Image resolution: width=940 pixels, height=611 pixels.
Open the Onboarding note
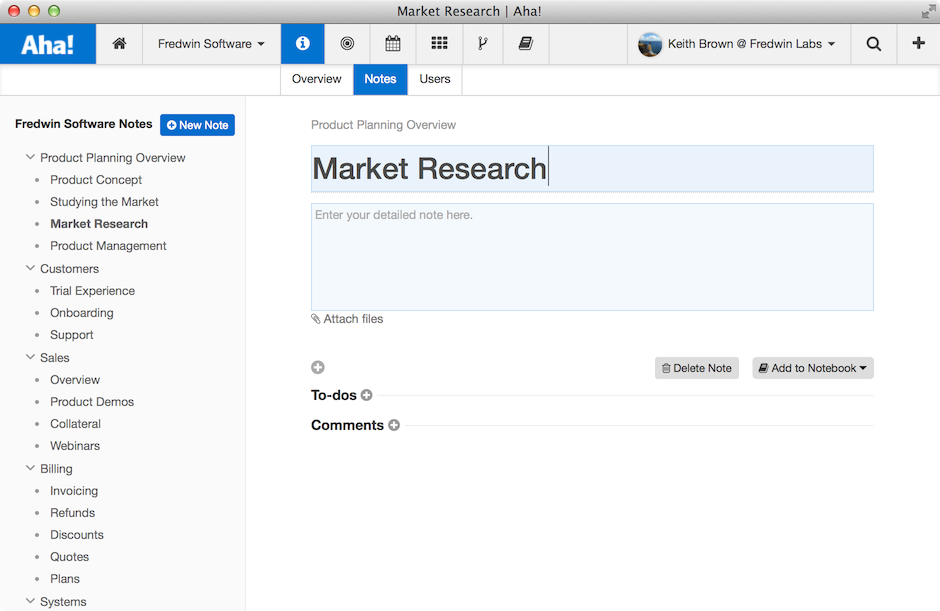click(82, 313)
